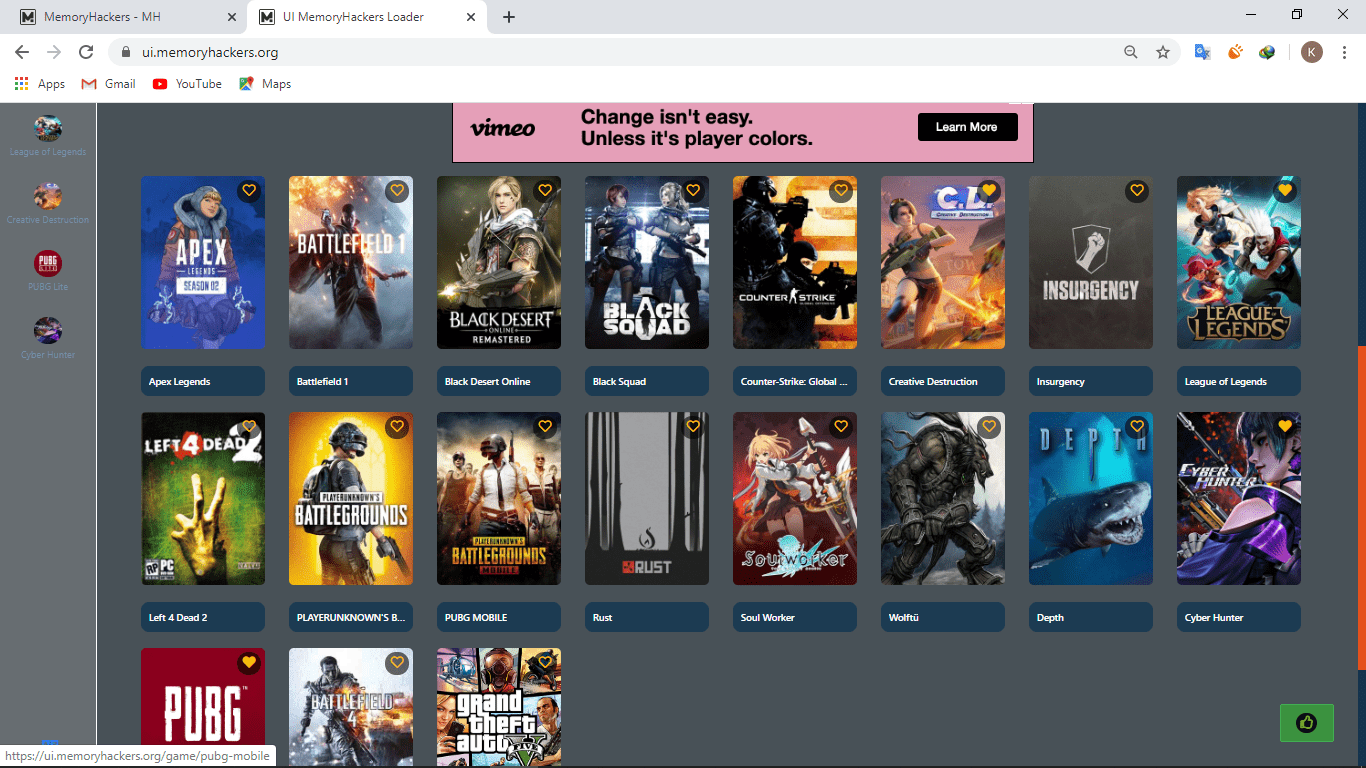Click the Cyber Hunter title button
1366x768 pixels.
point(1239,617)
